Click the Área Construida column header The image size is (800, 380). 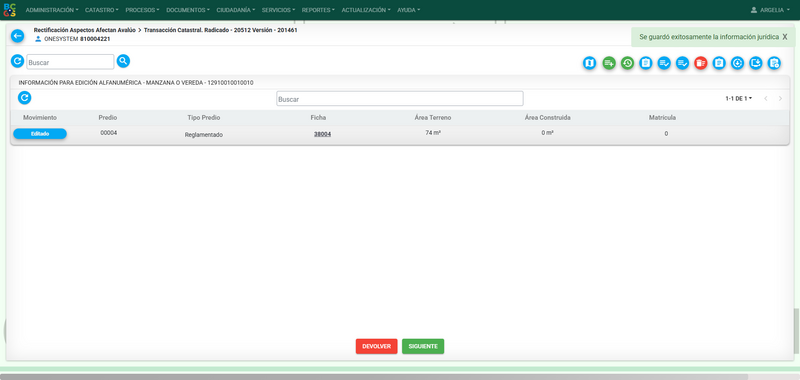(x=547, y=118)
